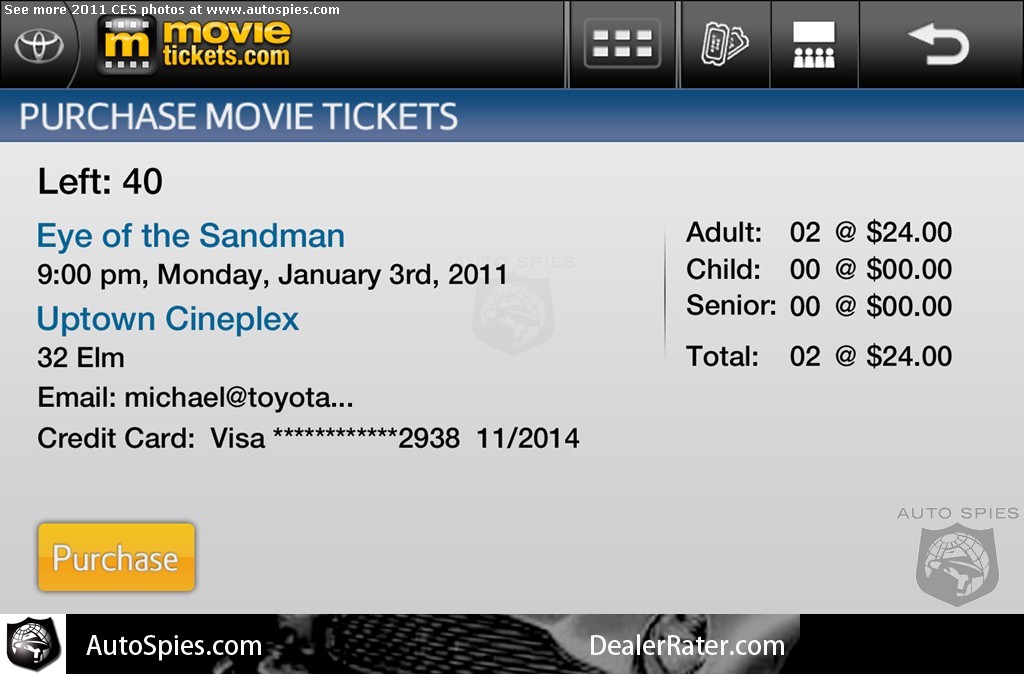Tap the 9:00 pm showtime line
The image size is (1024, 674).
272,274
